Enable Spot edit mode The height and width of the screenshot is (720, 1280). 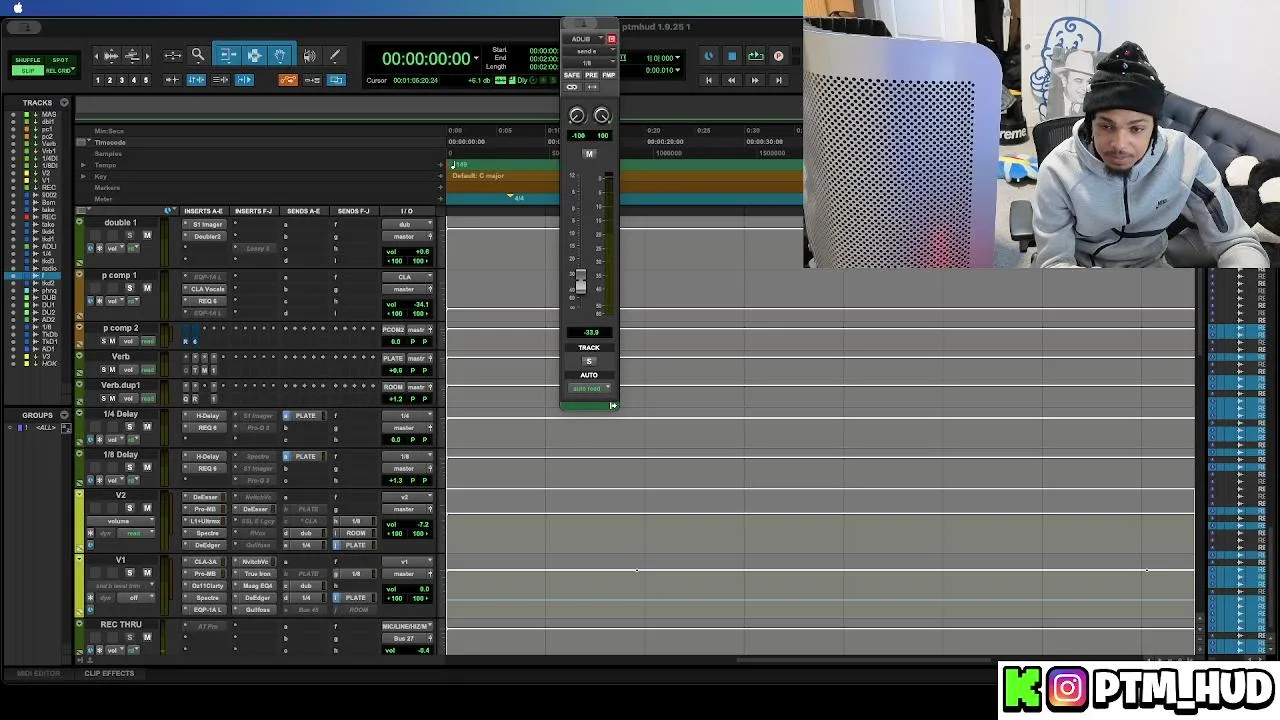coord(60,60)
